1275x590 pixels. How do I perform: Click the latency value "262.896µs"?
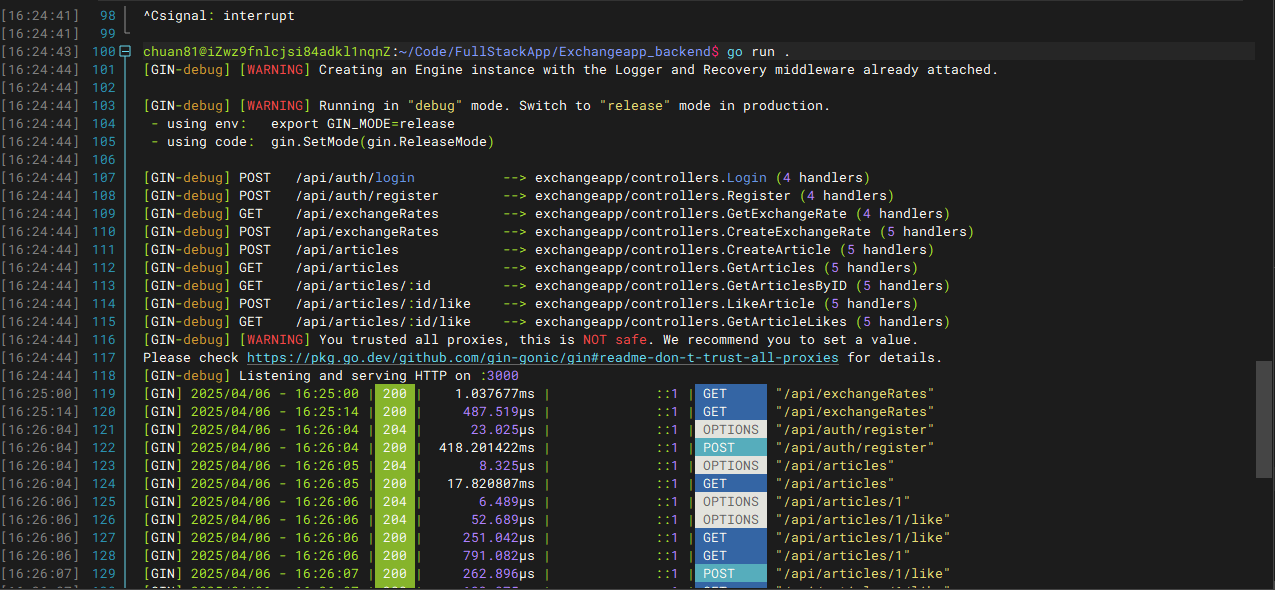499,574
